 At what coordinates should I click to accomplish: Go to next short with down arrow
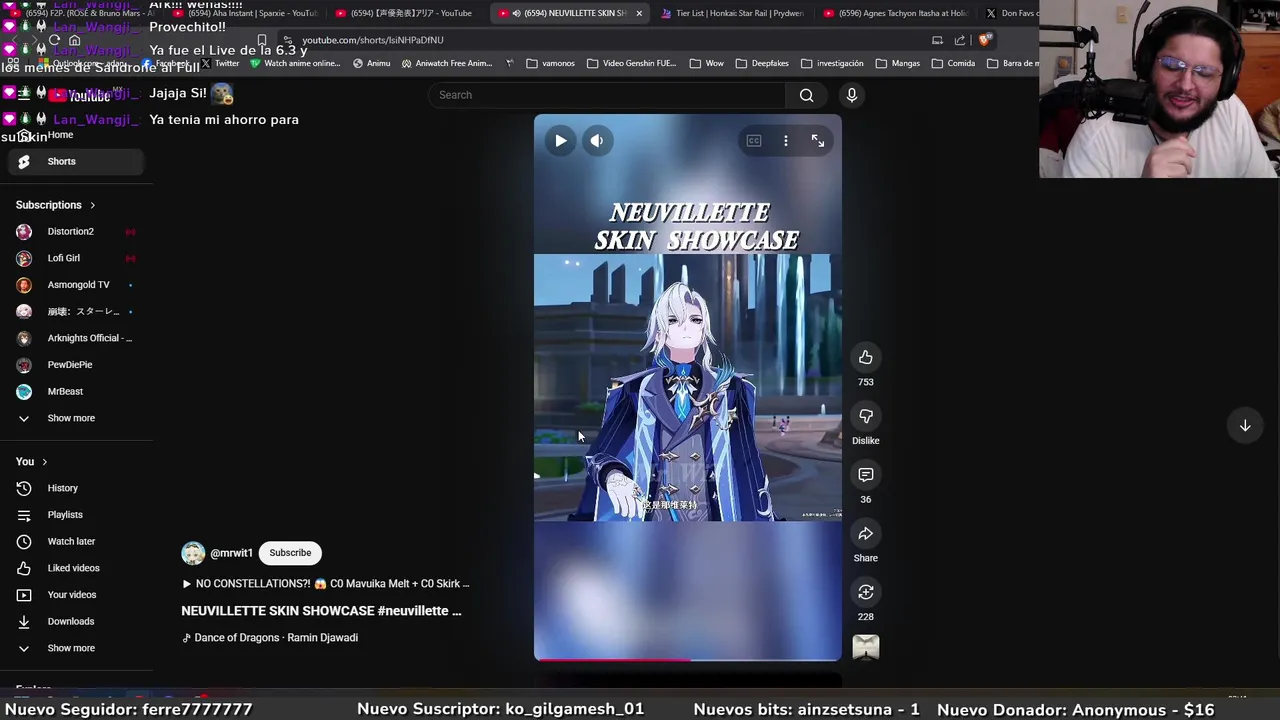coord(1245,426)
